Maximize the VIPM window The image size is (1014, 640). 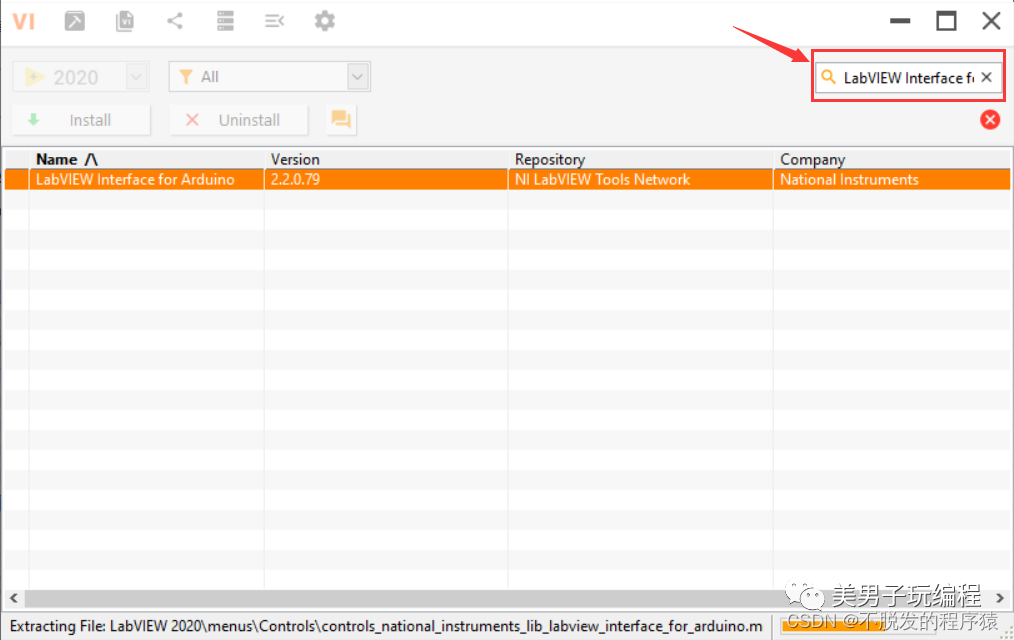pos(946,21)
